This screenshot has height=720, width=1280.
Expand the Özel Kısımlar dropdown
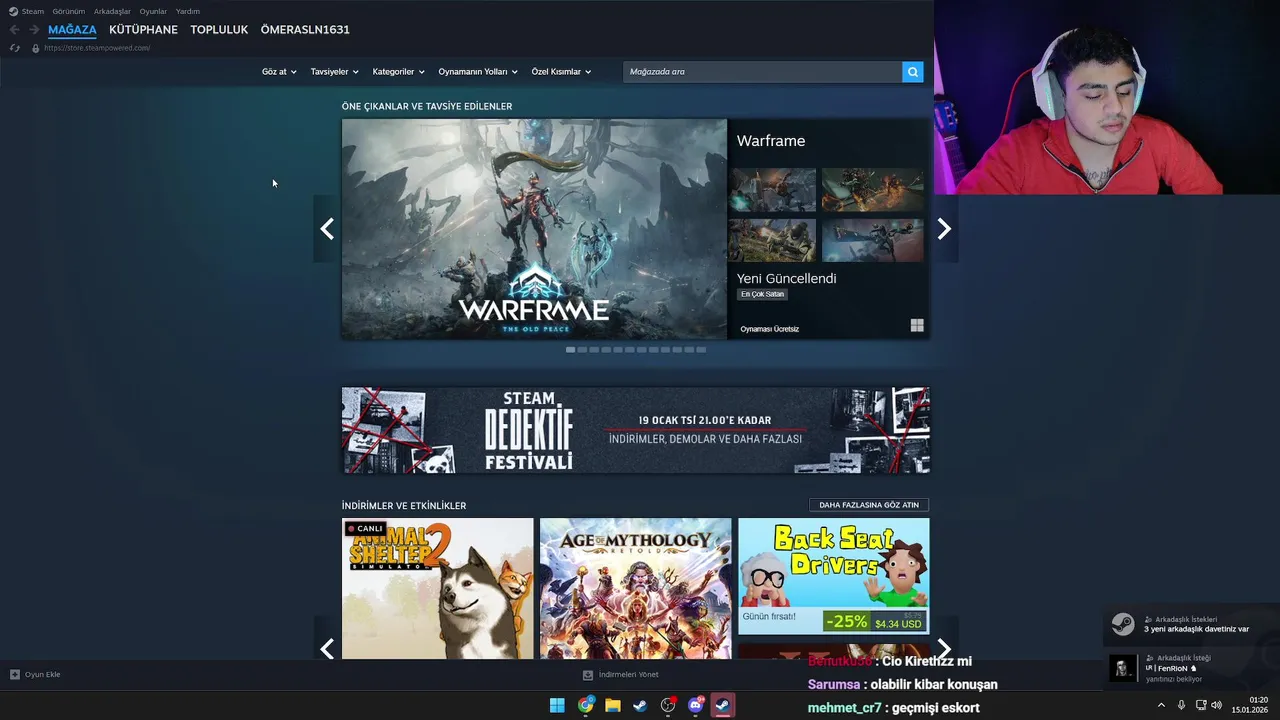point(561,72)
